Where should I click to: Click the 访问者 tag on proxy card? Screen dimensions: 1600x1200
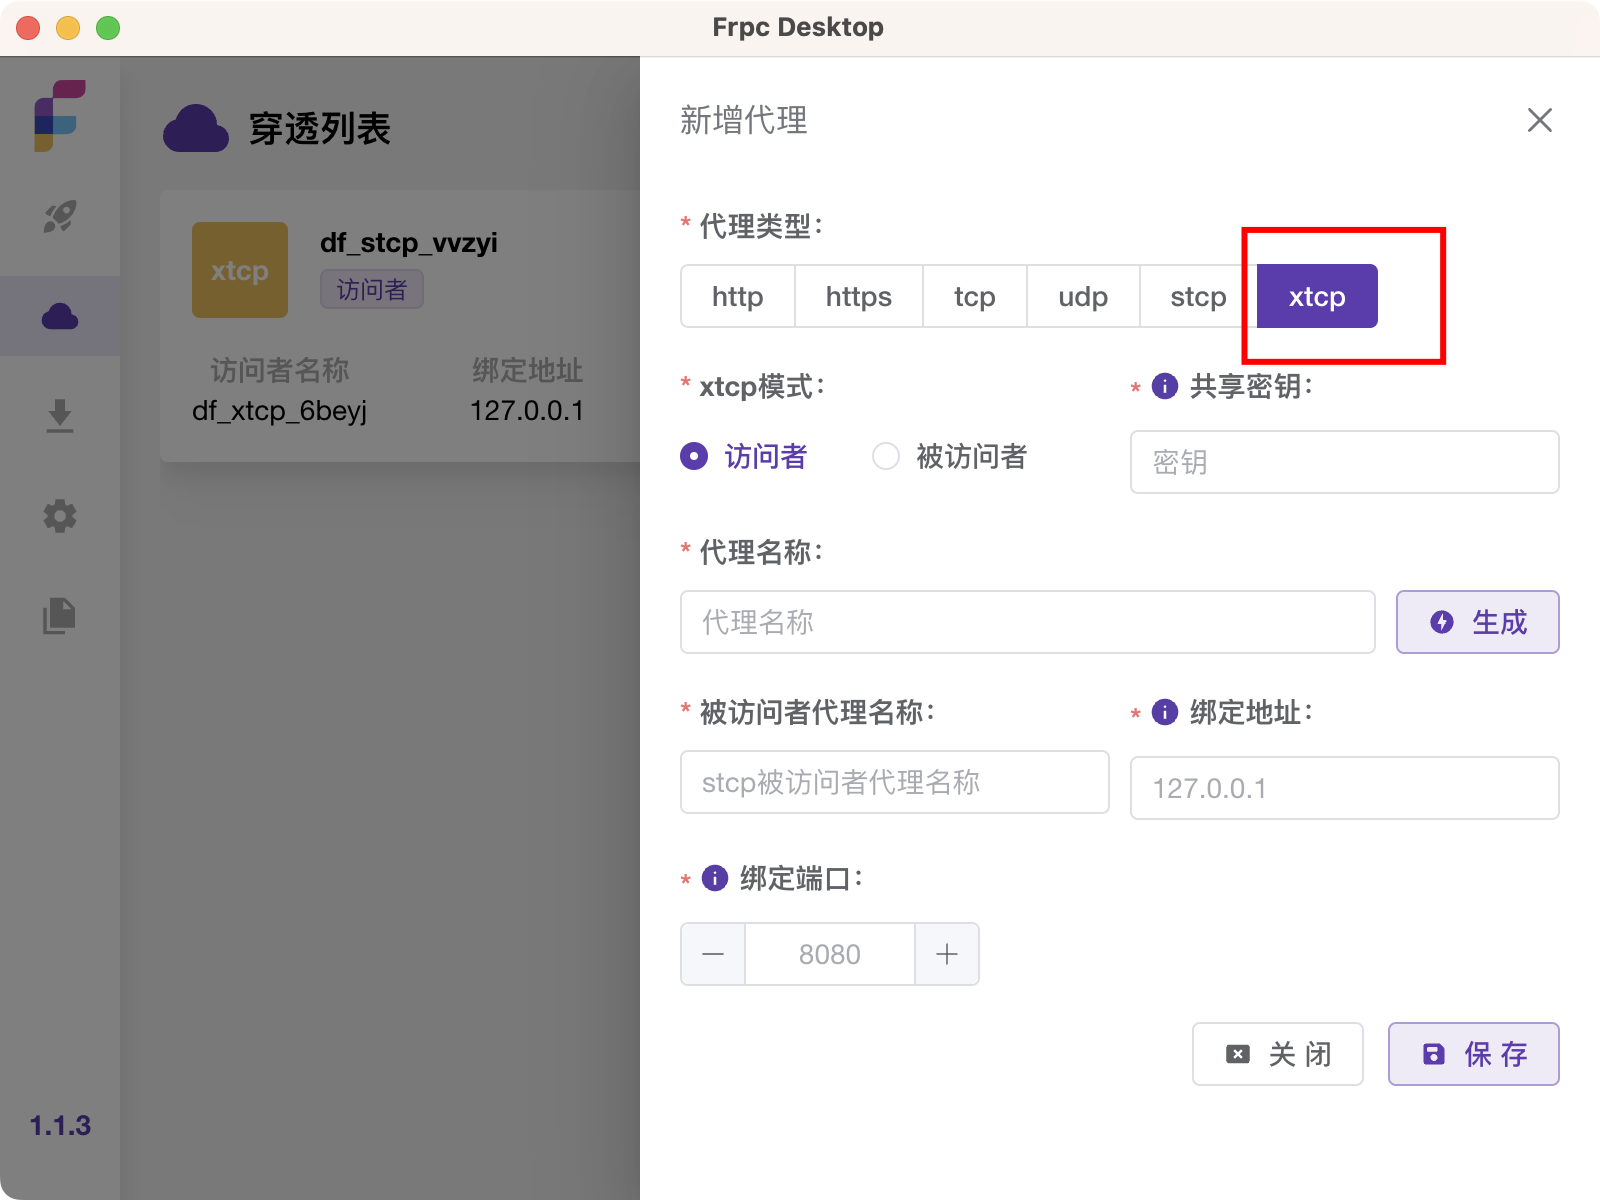[372, 289]
